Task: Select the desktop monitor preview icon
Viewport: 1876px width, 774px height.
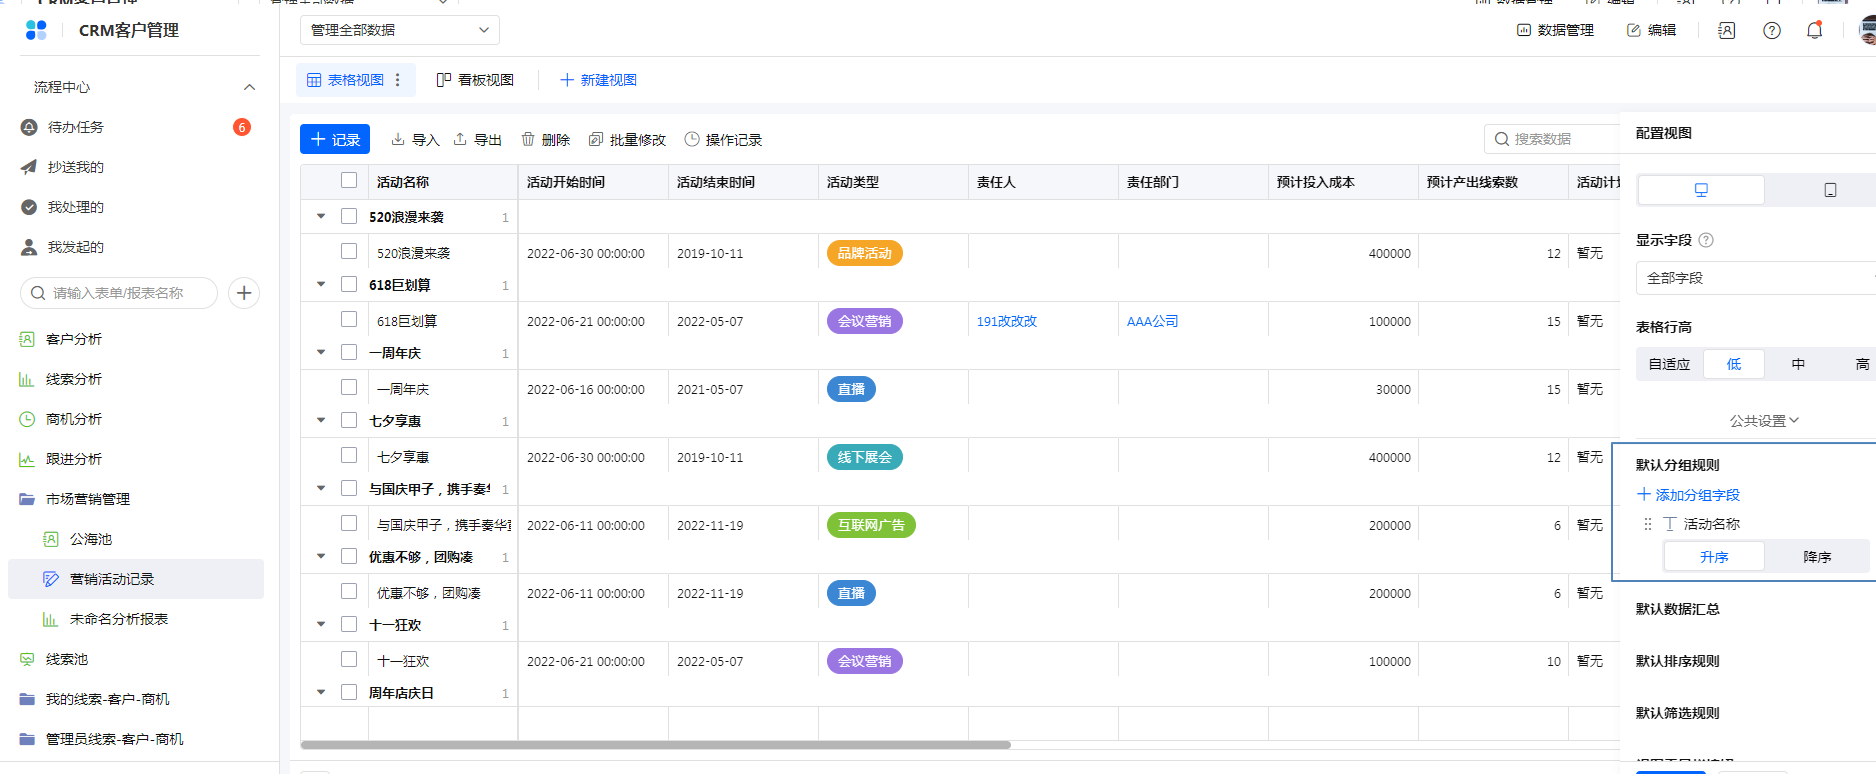Action: coord(1700,190)
